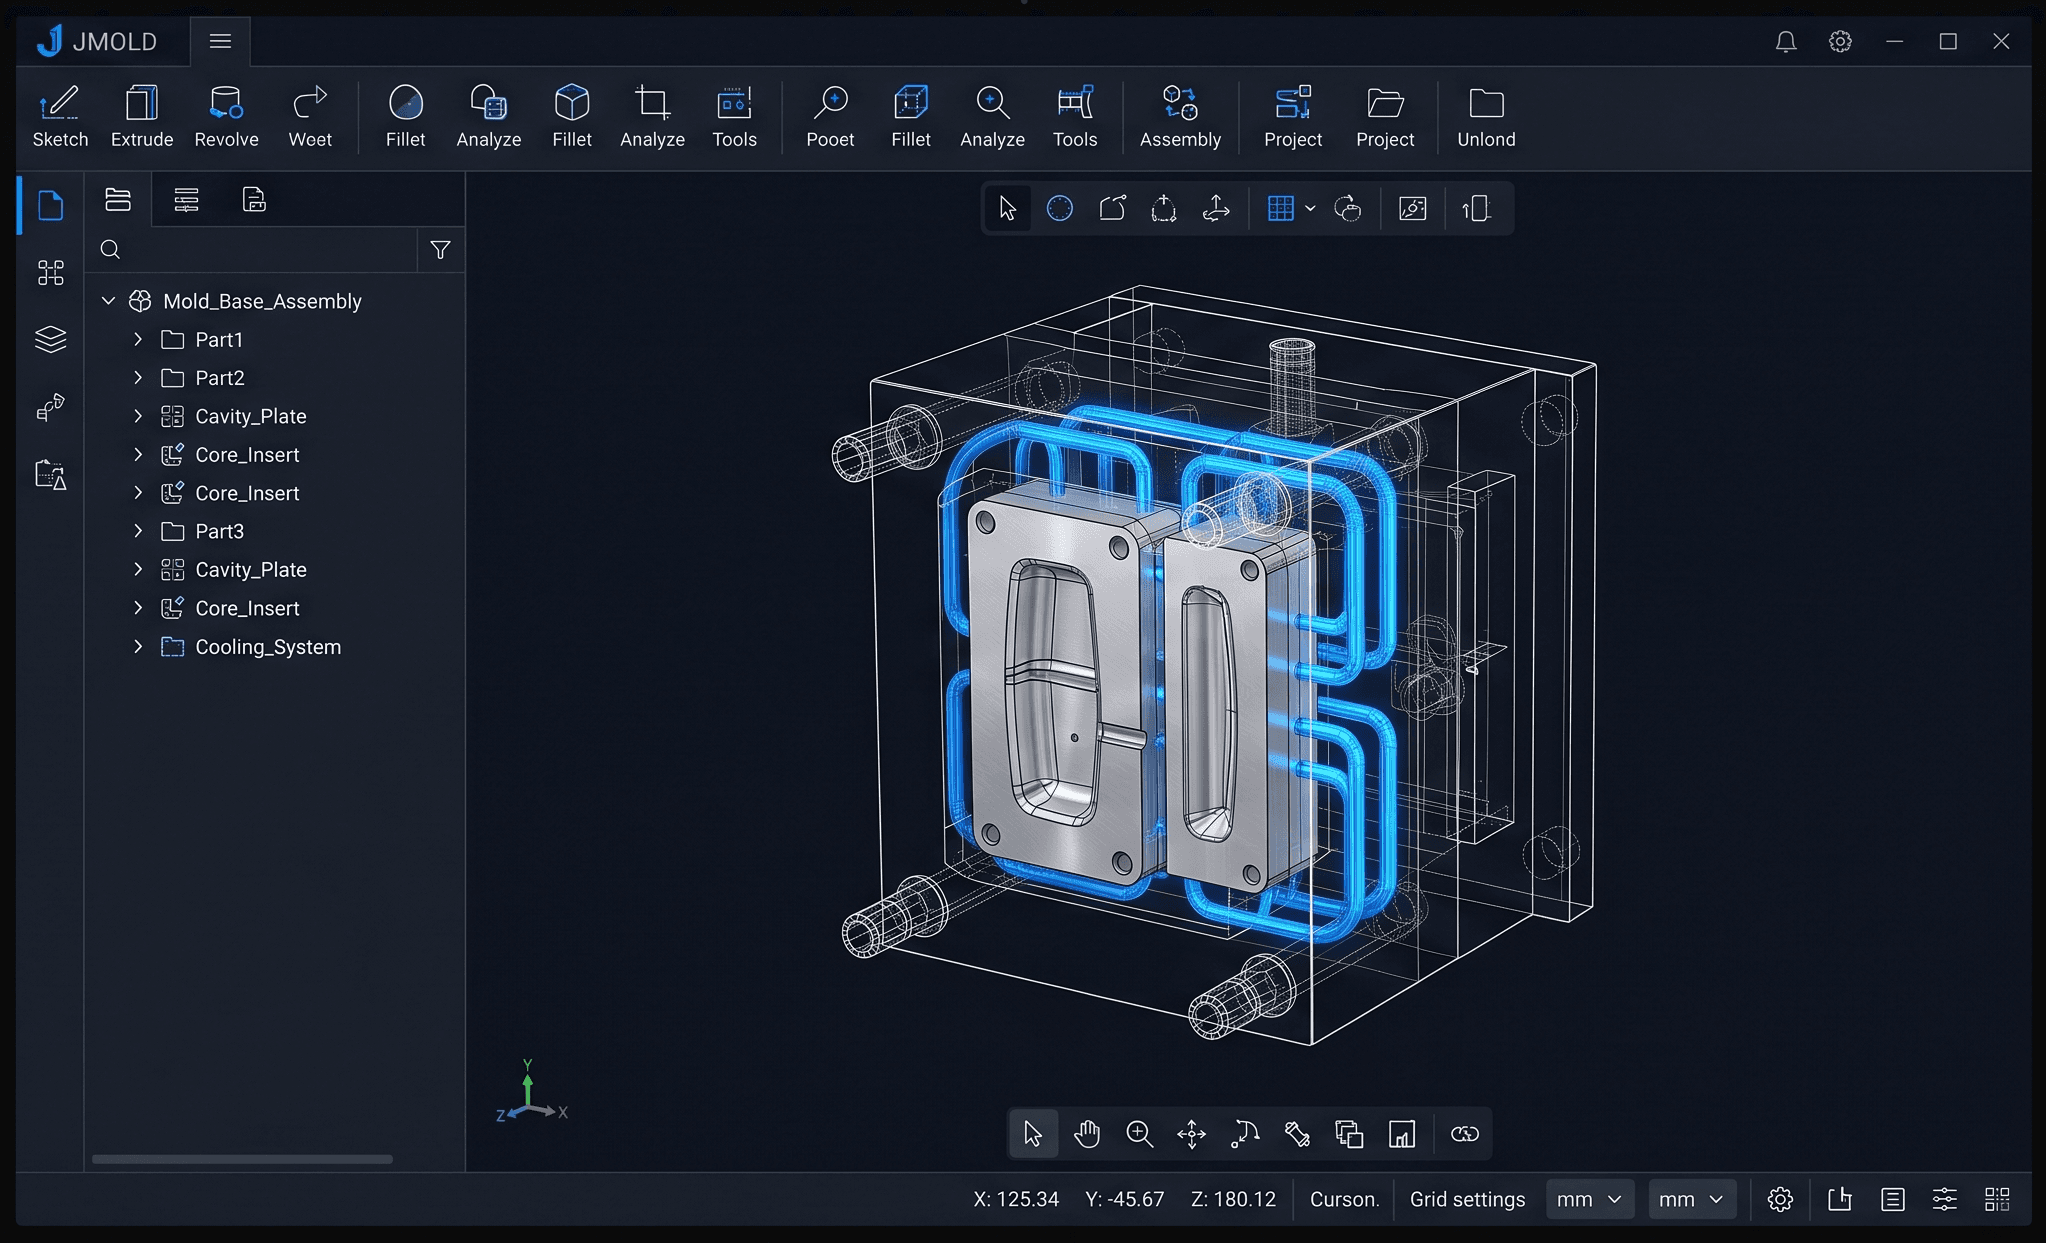Screen dimensions: 2046x1243
Task: Open the first mm units dropdown
Action: [1589, 1199]
